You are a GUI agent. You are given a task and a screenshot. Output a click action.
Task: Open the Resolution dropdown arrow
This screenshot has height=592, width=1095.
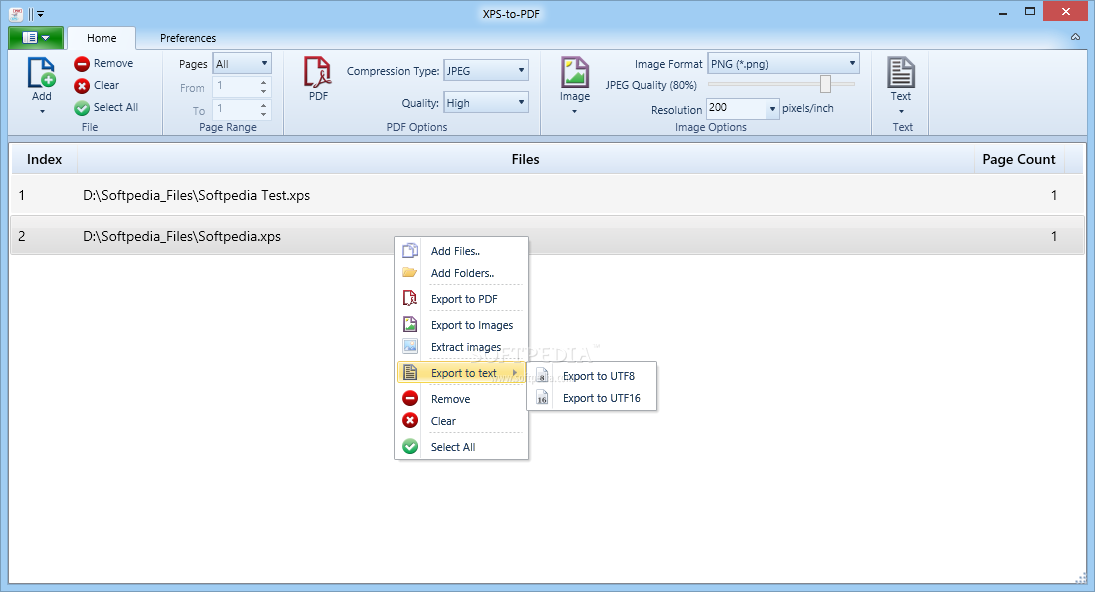[772, 109]
